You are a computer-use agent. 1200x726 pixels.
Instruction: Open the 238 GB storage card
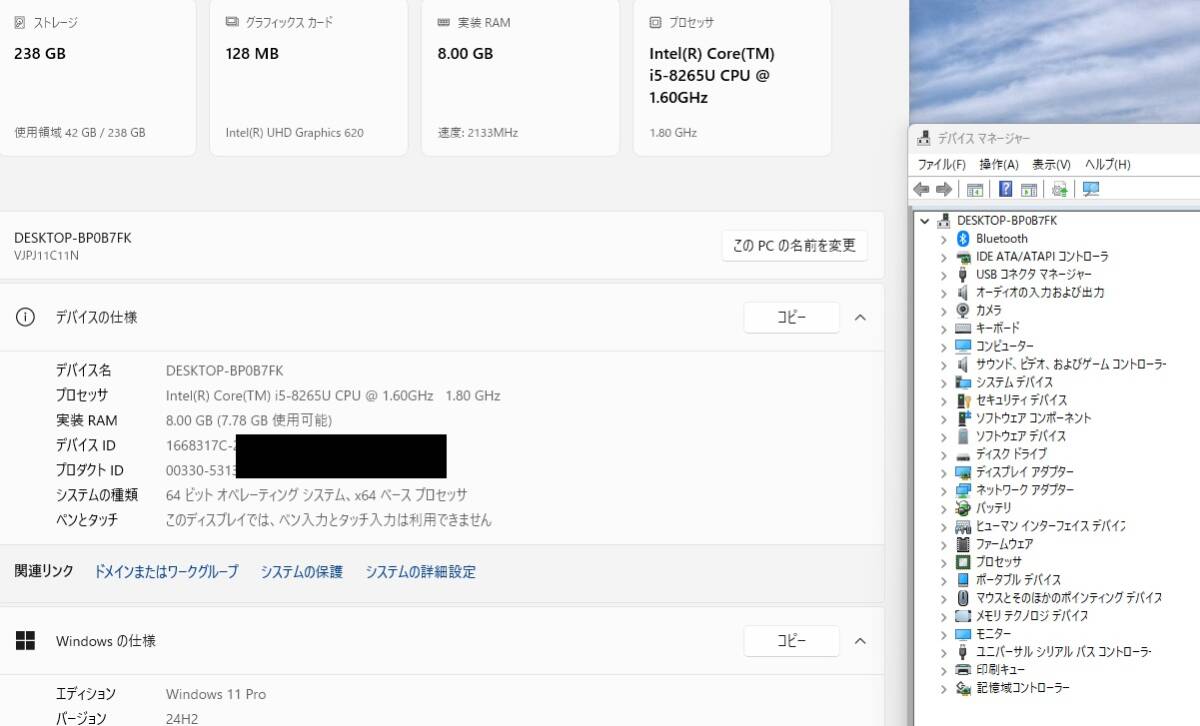(x=97, y=78)
